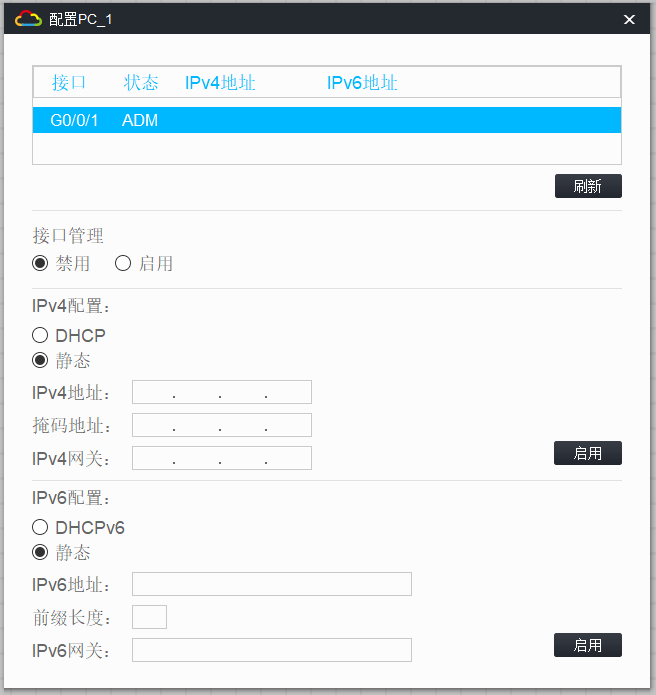Screen dimensions: 656x695
Task: Click the 接口 column header
Action: [69, 83]
